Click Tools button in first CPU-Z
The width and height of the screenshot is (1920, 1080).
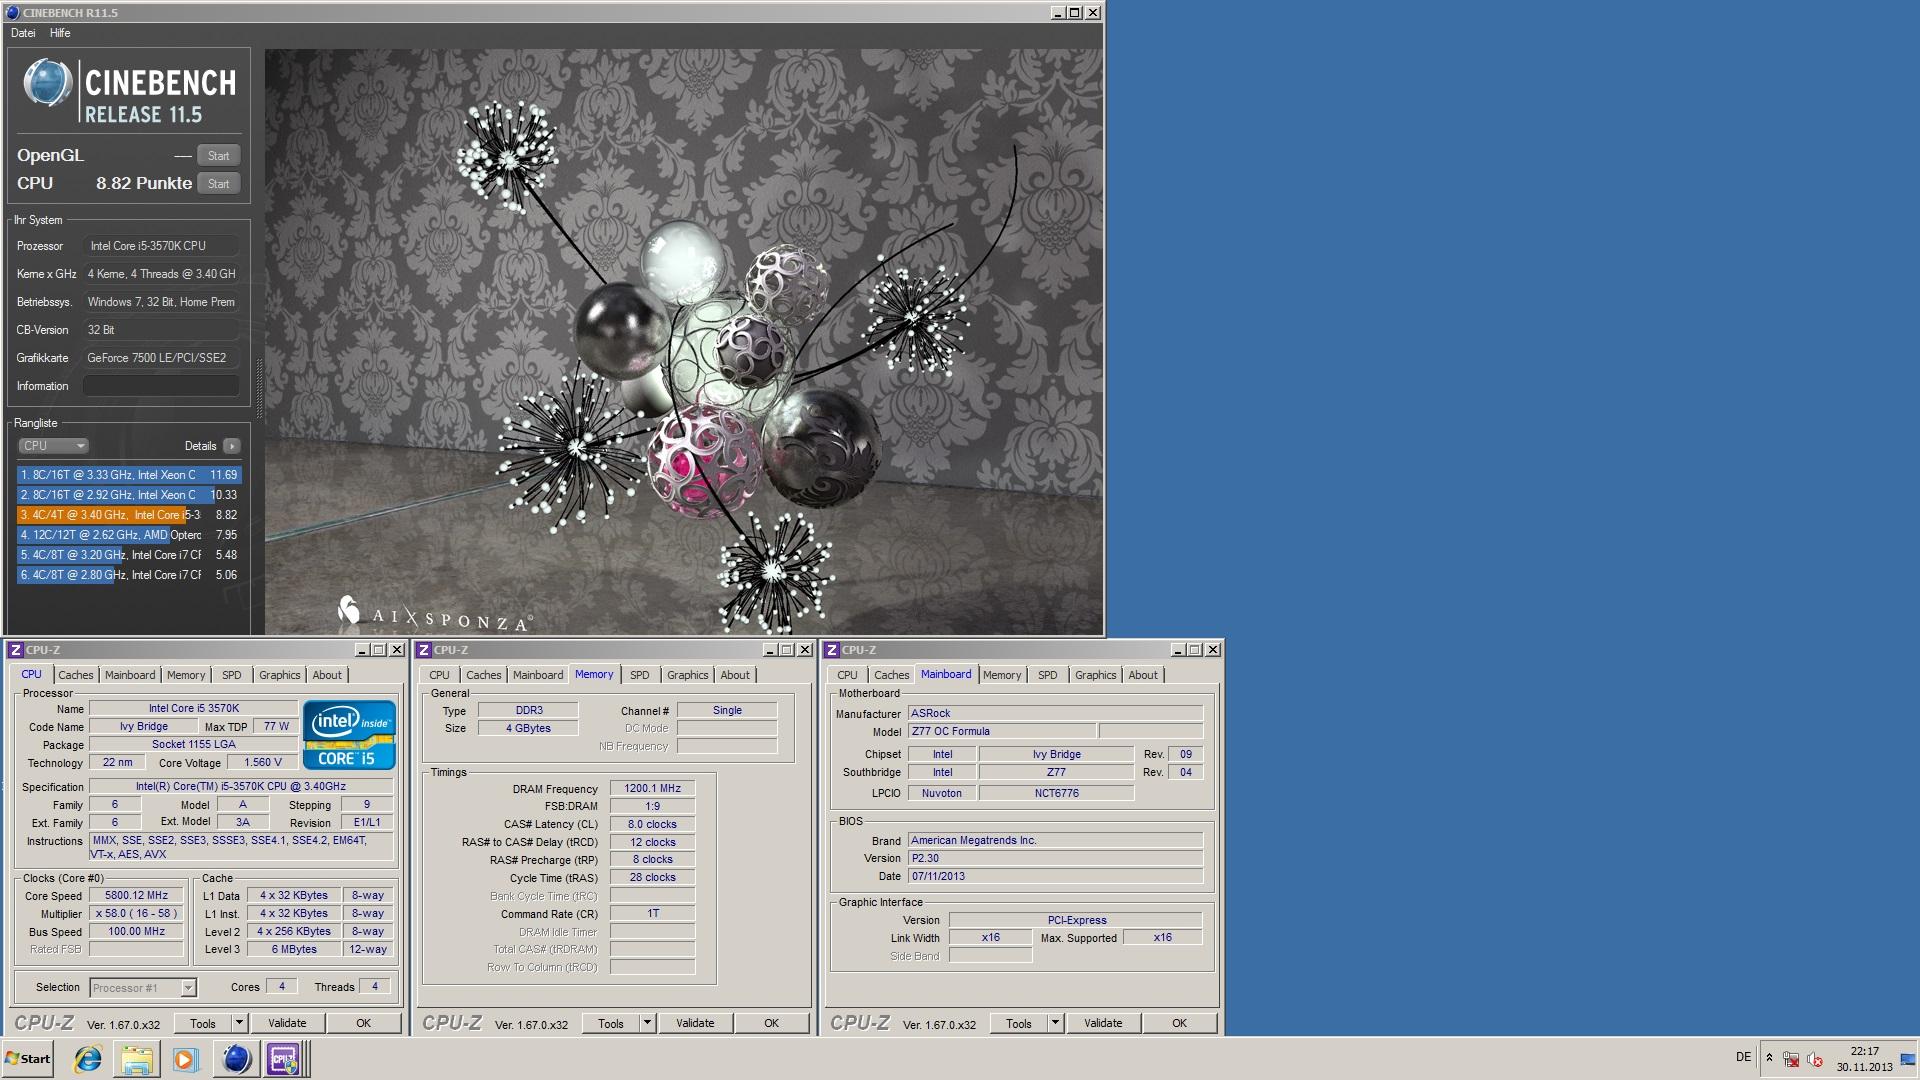203,1023
